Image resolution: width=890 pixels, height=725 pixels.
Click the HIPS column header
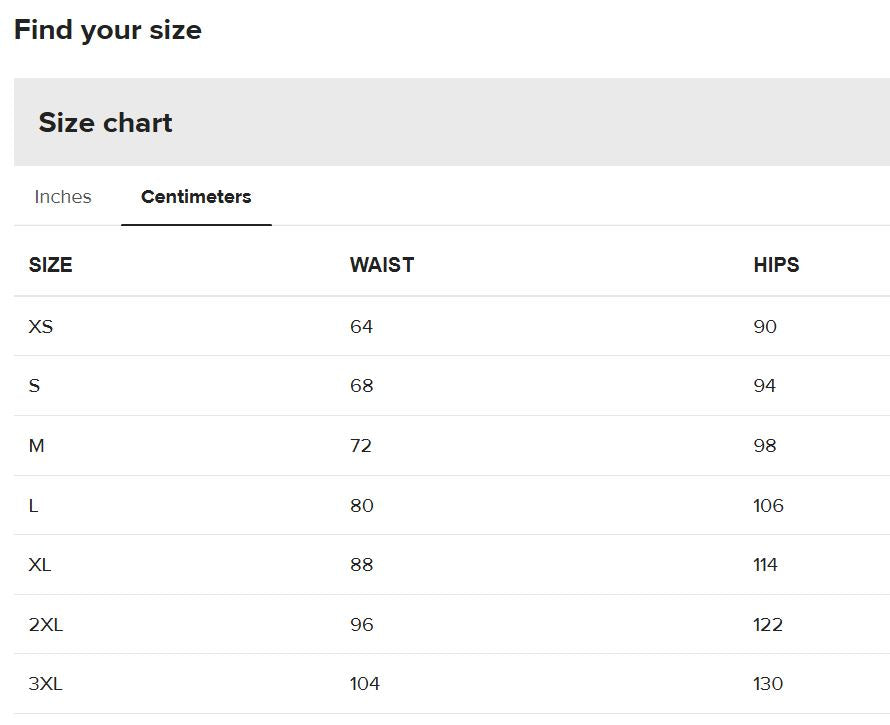(776, 265)
